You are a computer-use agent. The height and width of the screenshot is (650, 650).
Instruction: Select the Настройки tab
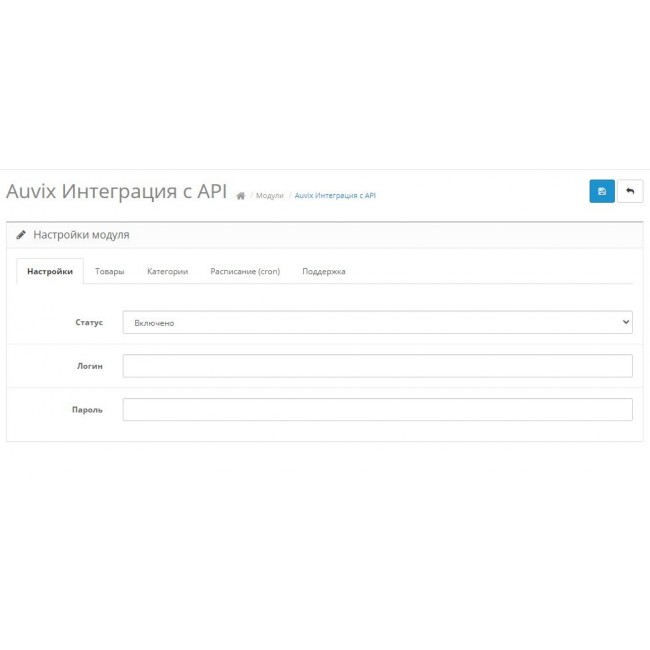click(x=50, y=271)
